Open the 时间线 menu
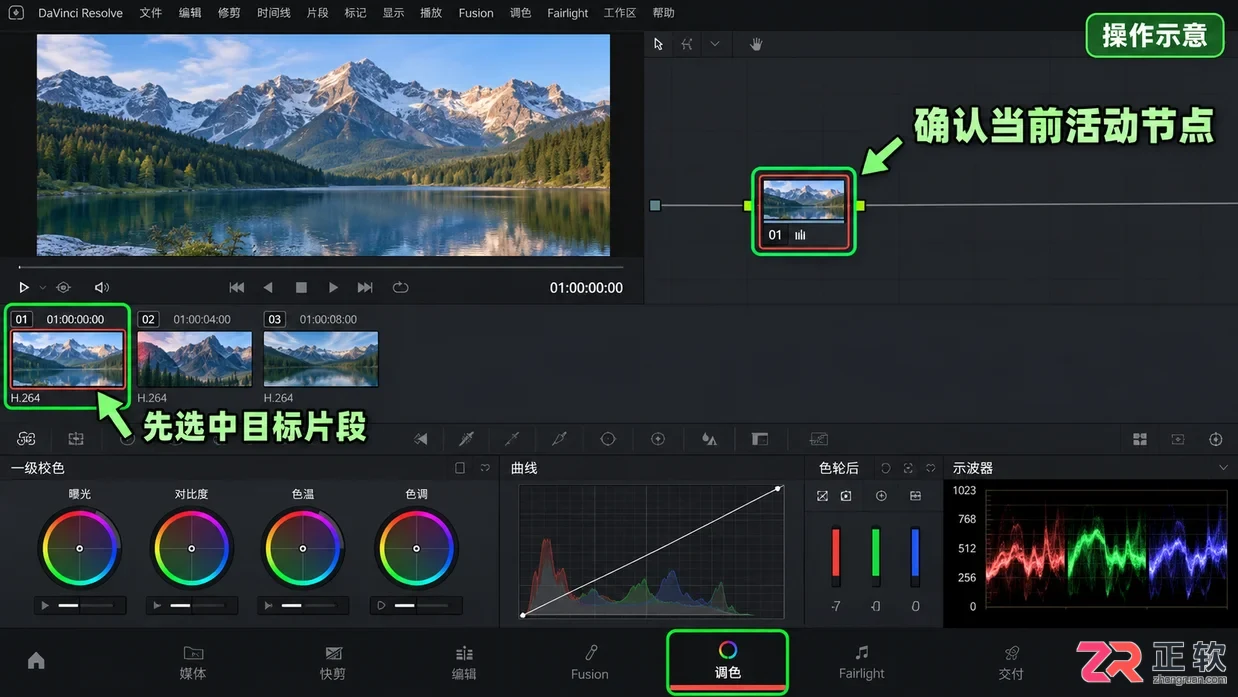The width and height of the screenshot is (1238, 697). click(274, 13)
